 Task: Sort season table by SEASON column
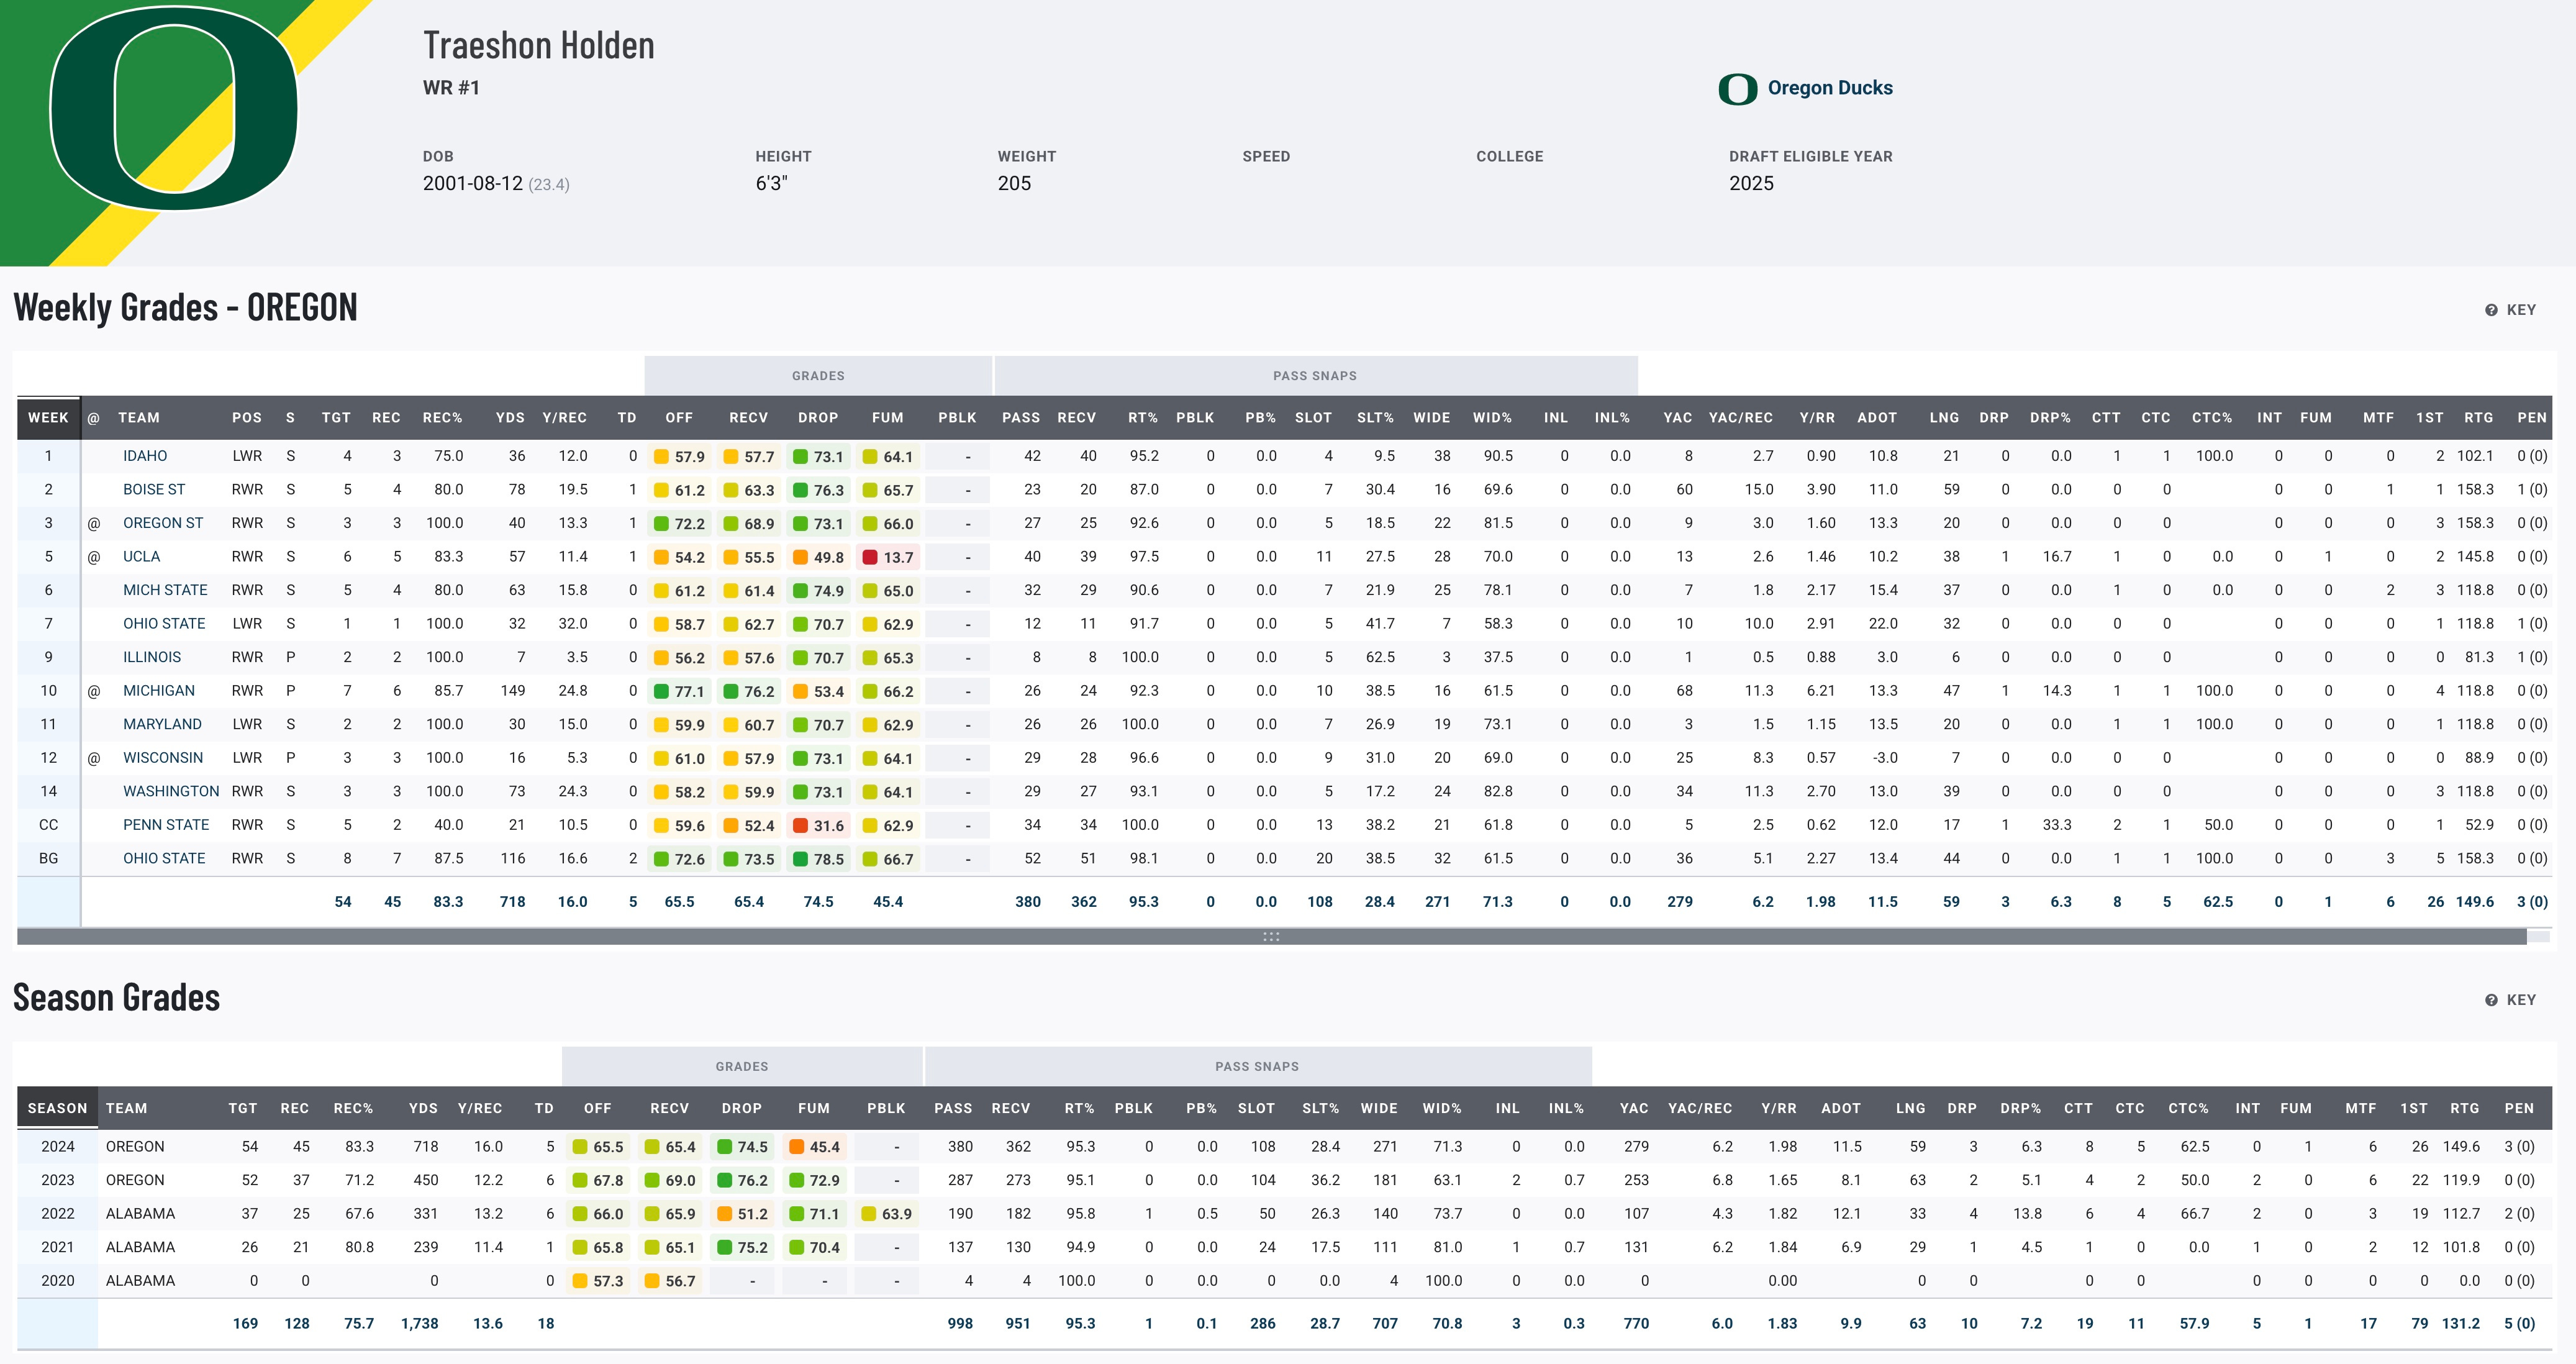point(57,1108)
